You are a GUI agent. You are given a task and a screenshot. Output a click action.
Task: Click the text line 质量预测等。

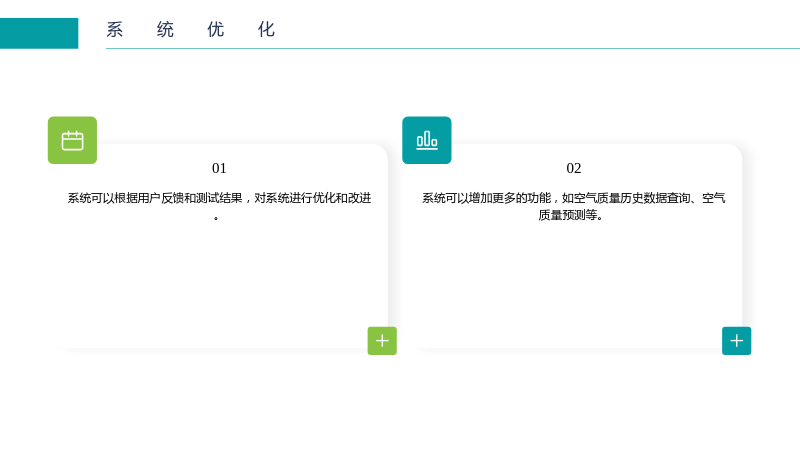[x=571, y=215]
